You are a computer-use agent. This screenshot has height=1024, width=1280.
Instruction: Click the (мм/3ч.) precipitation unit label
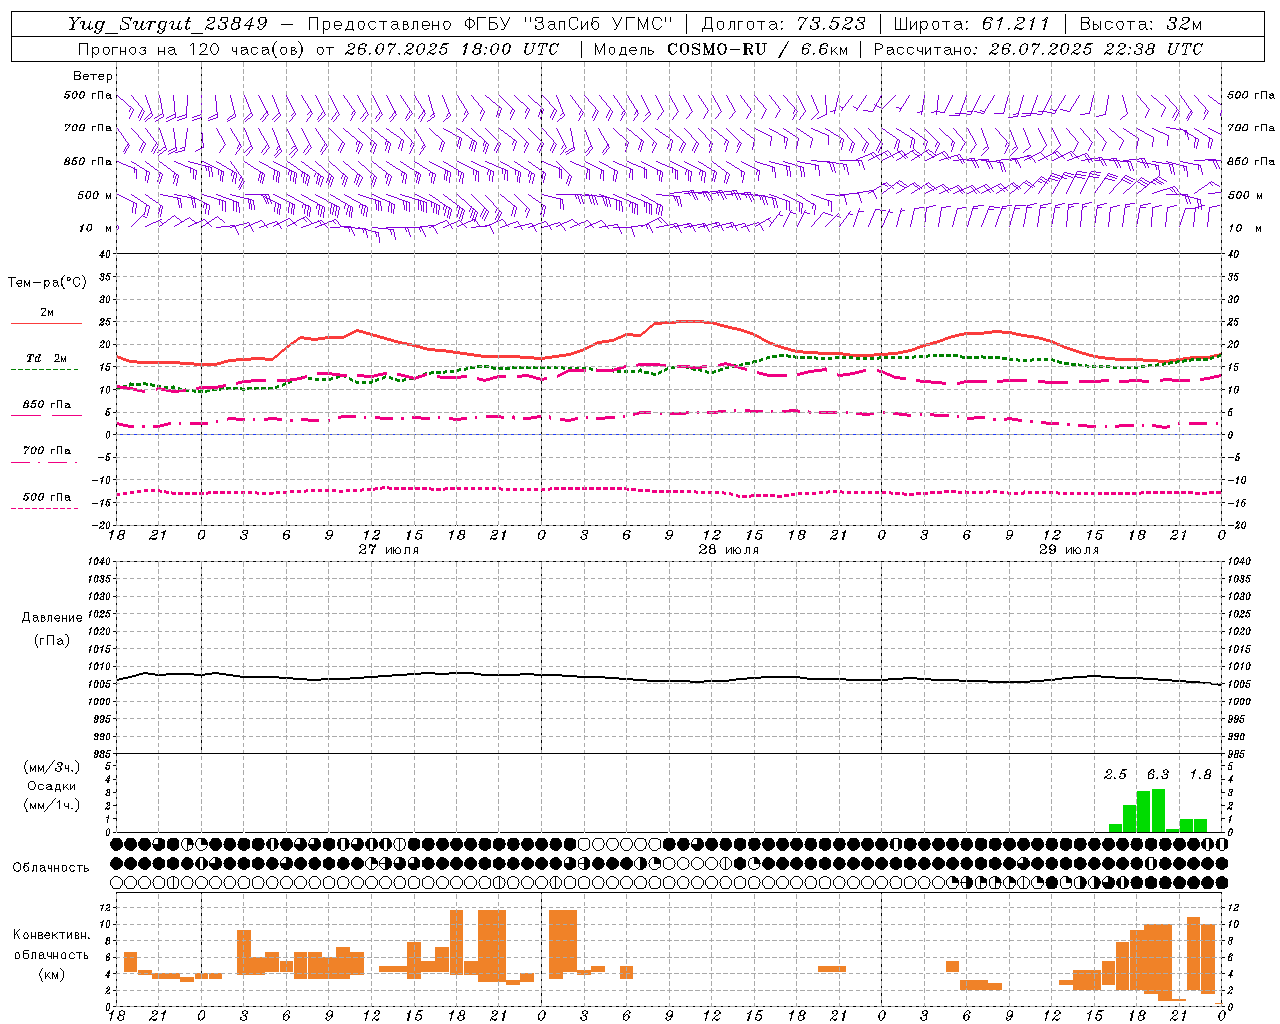coord(52,767)
